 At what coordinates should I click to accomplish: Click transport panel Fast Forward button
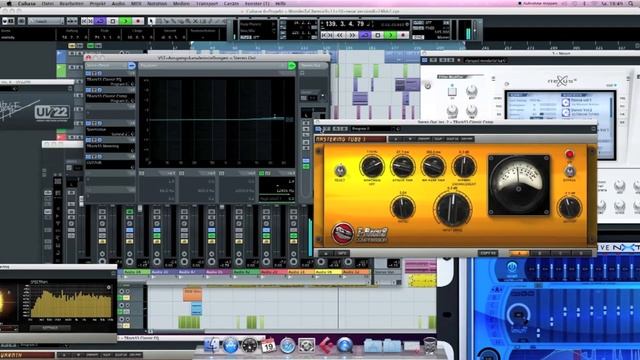(x=352, y=36)
